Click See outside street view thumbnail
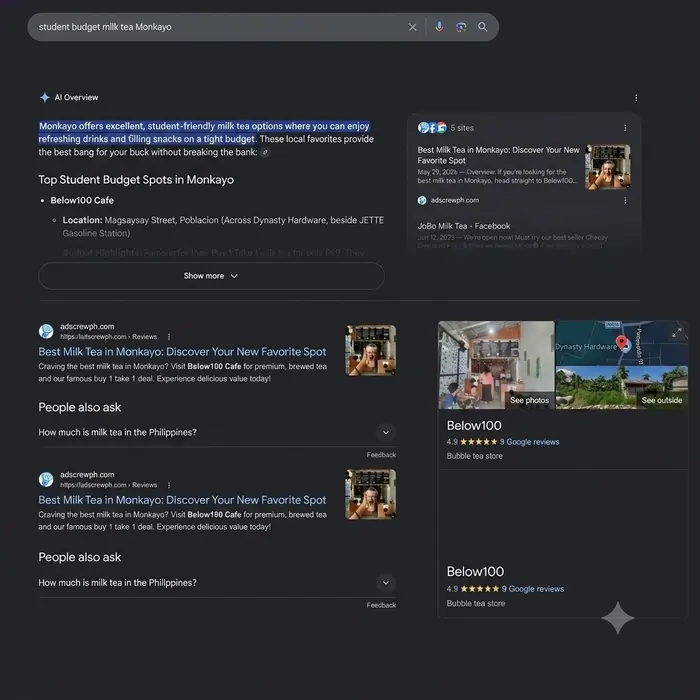Image resolution: width=700 pixels, height=700 pixels. tap(621, 388)
